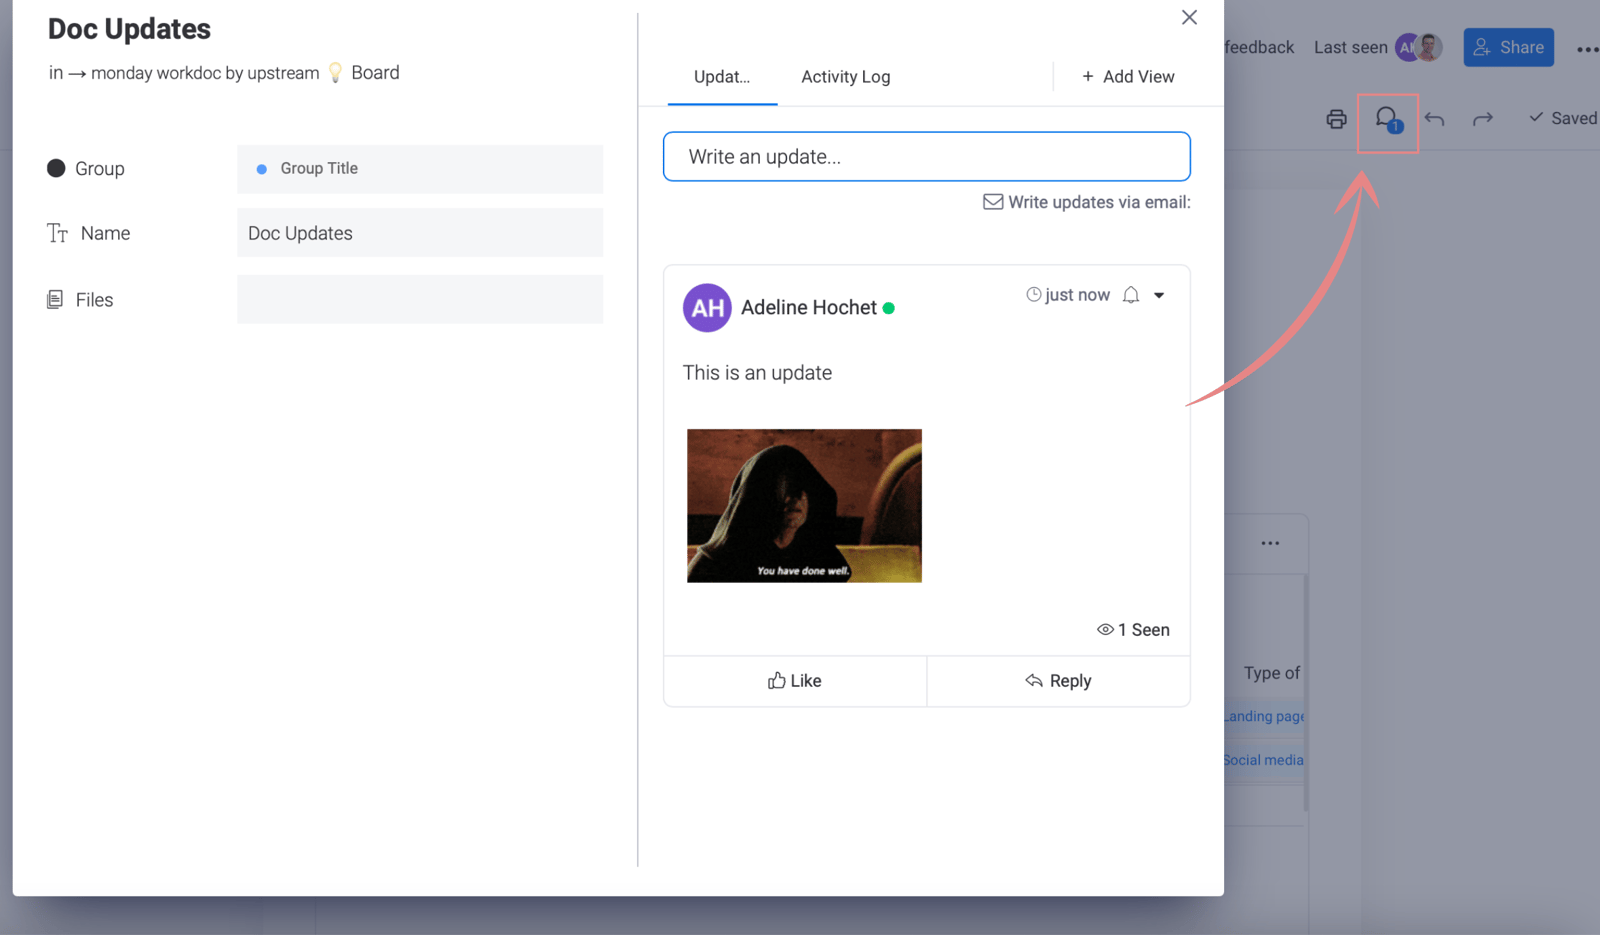
Task: Toggle notifications with the bell icon
Action: (1130, 294)
